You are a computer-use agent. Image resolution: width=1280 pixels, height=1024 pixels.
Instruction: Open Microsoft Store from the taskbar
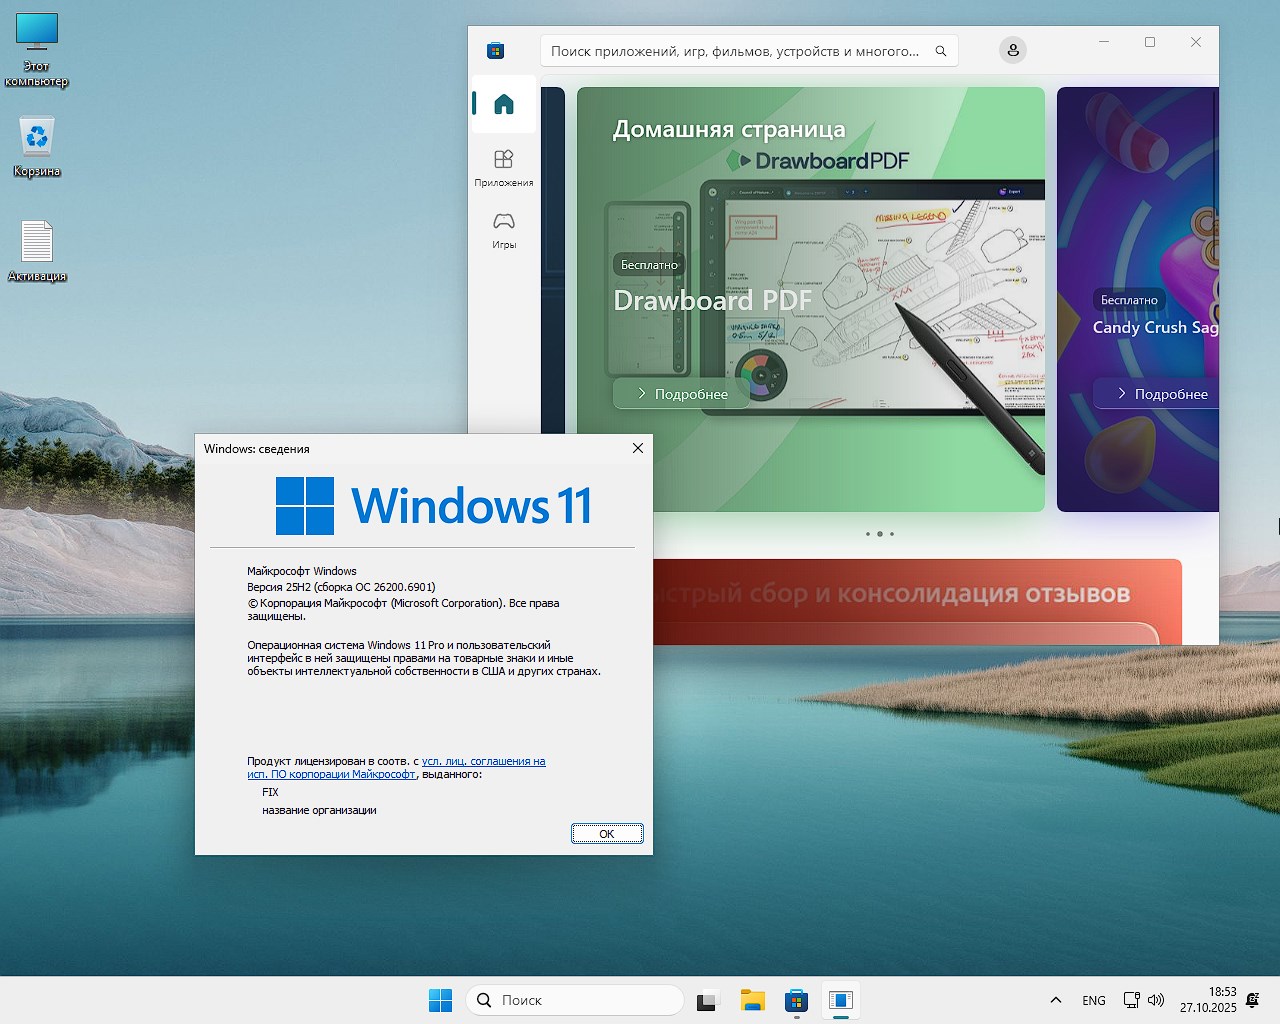796,1000
